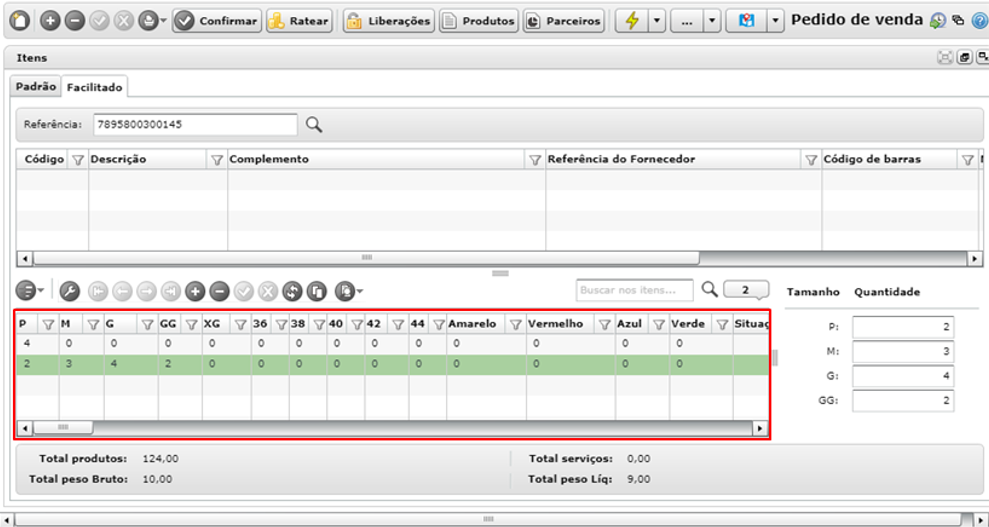
Task: Click the items grid plus (add item) icon
Action: 195,291
